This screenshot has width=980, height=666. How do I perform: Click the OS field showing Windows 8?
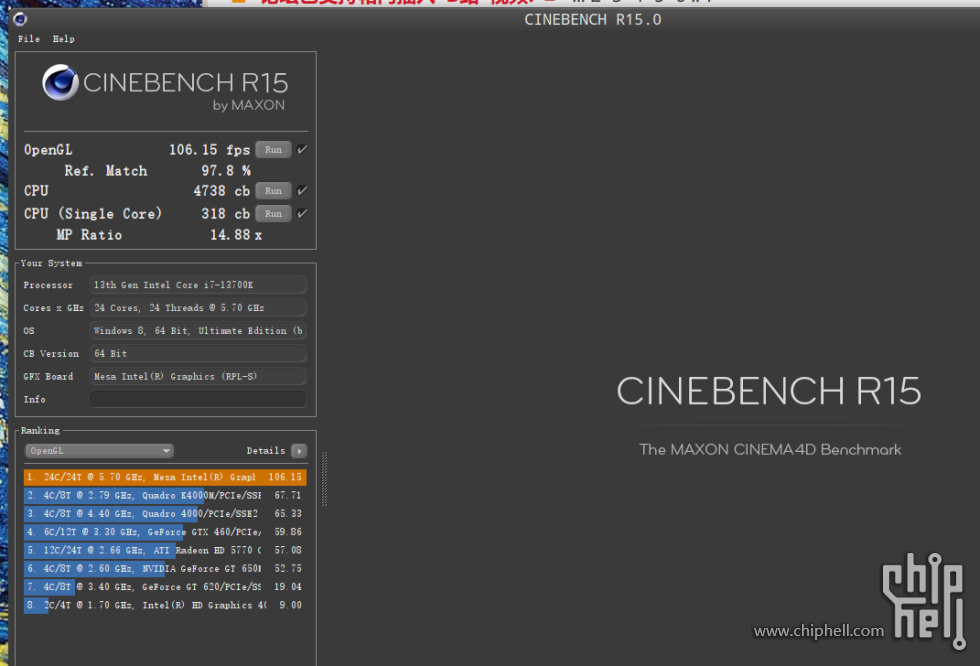[x=198, y=331]
